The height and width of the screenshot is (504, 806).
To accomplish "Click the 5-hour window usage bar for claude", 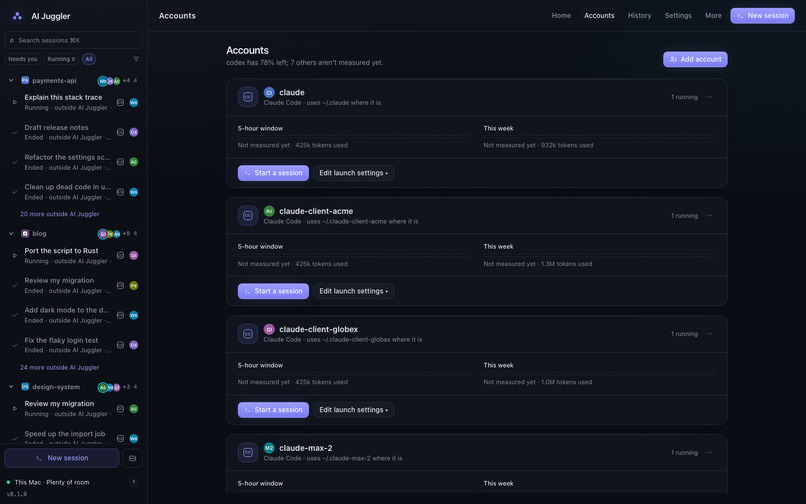I will (x=354, y=137).
